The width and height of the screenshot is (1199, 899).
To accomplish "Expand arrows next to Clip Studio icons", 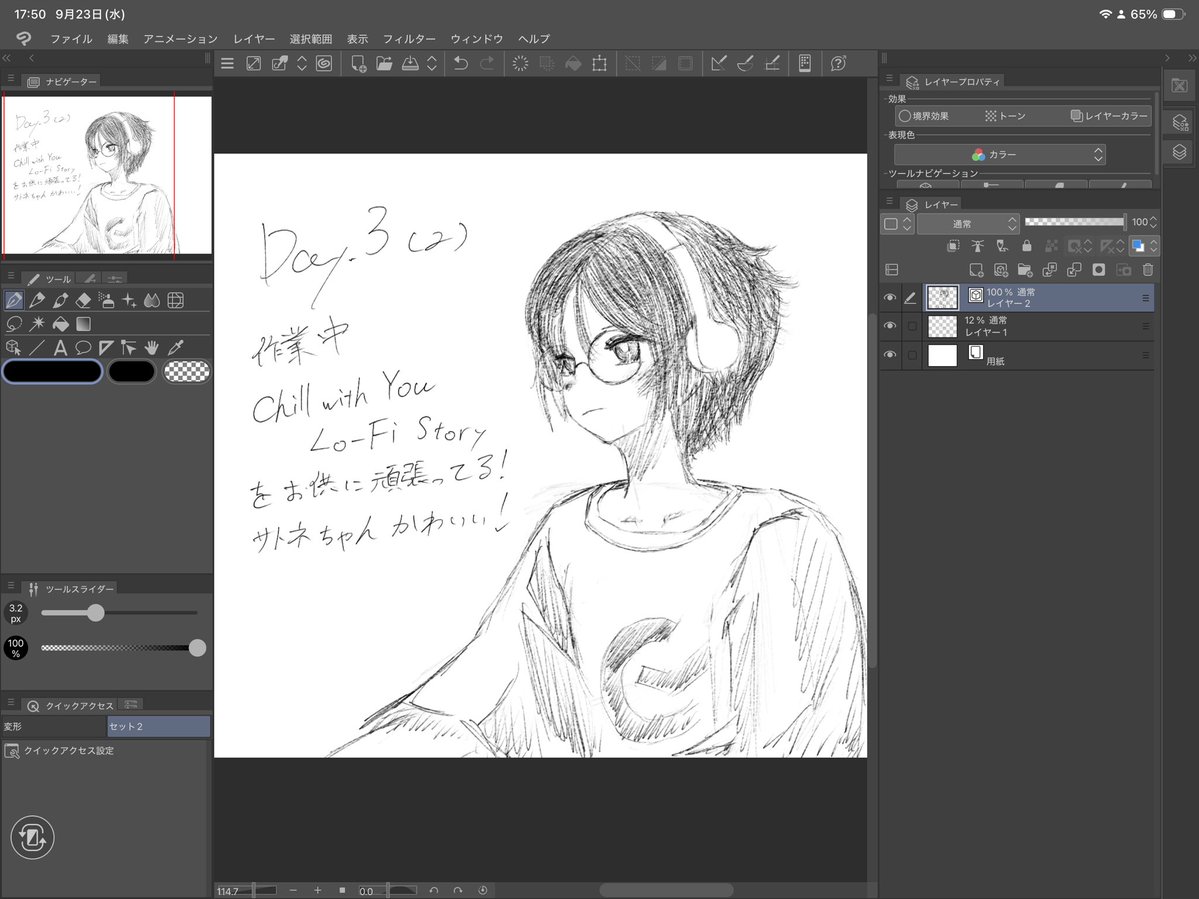I will pos(302,63).
